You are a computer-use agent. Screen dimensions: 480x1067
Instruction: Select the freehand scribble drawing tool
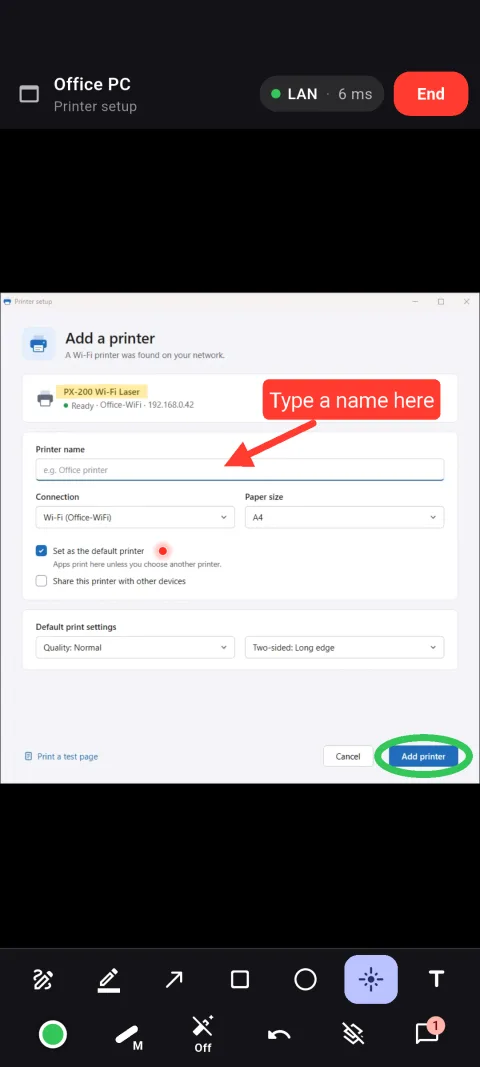click(43, 979)
